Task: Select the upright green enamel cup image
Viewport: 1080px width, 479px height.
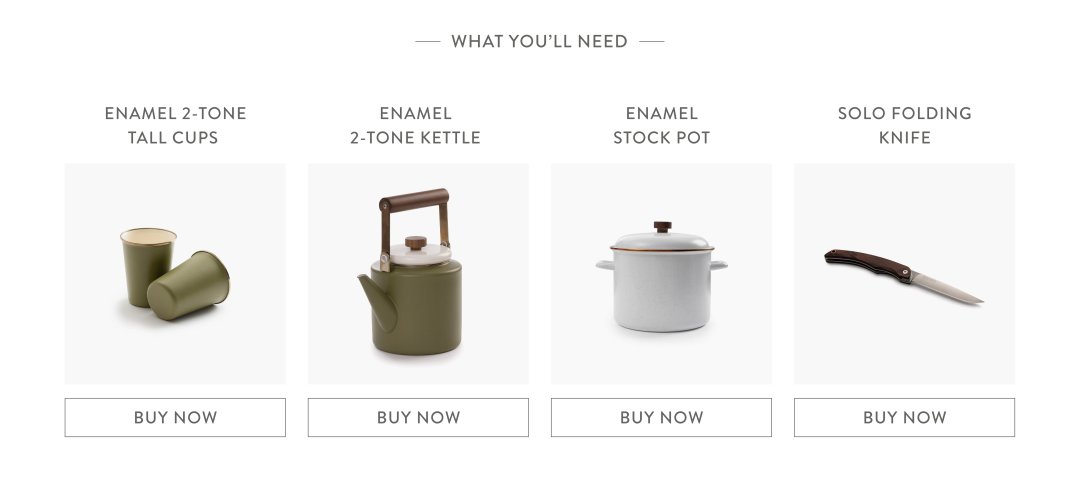Action: 146,264
